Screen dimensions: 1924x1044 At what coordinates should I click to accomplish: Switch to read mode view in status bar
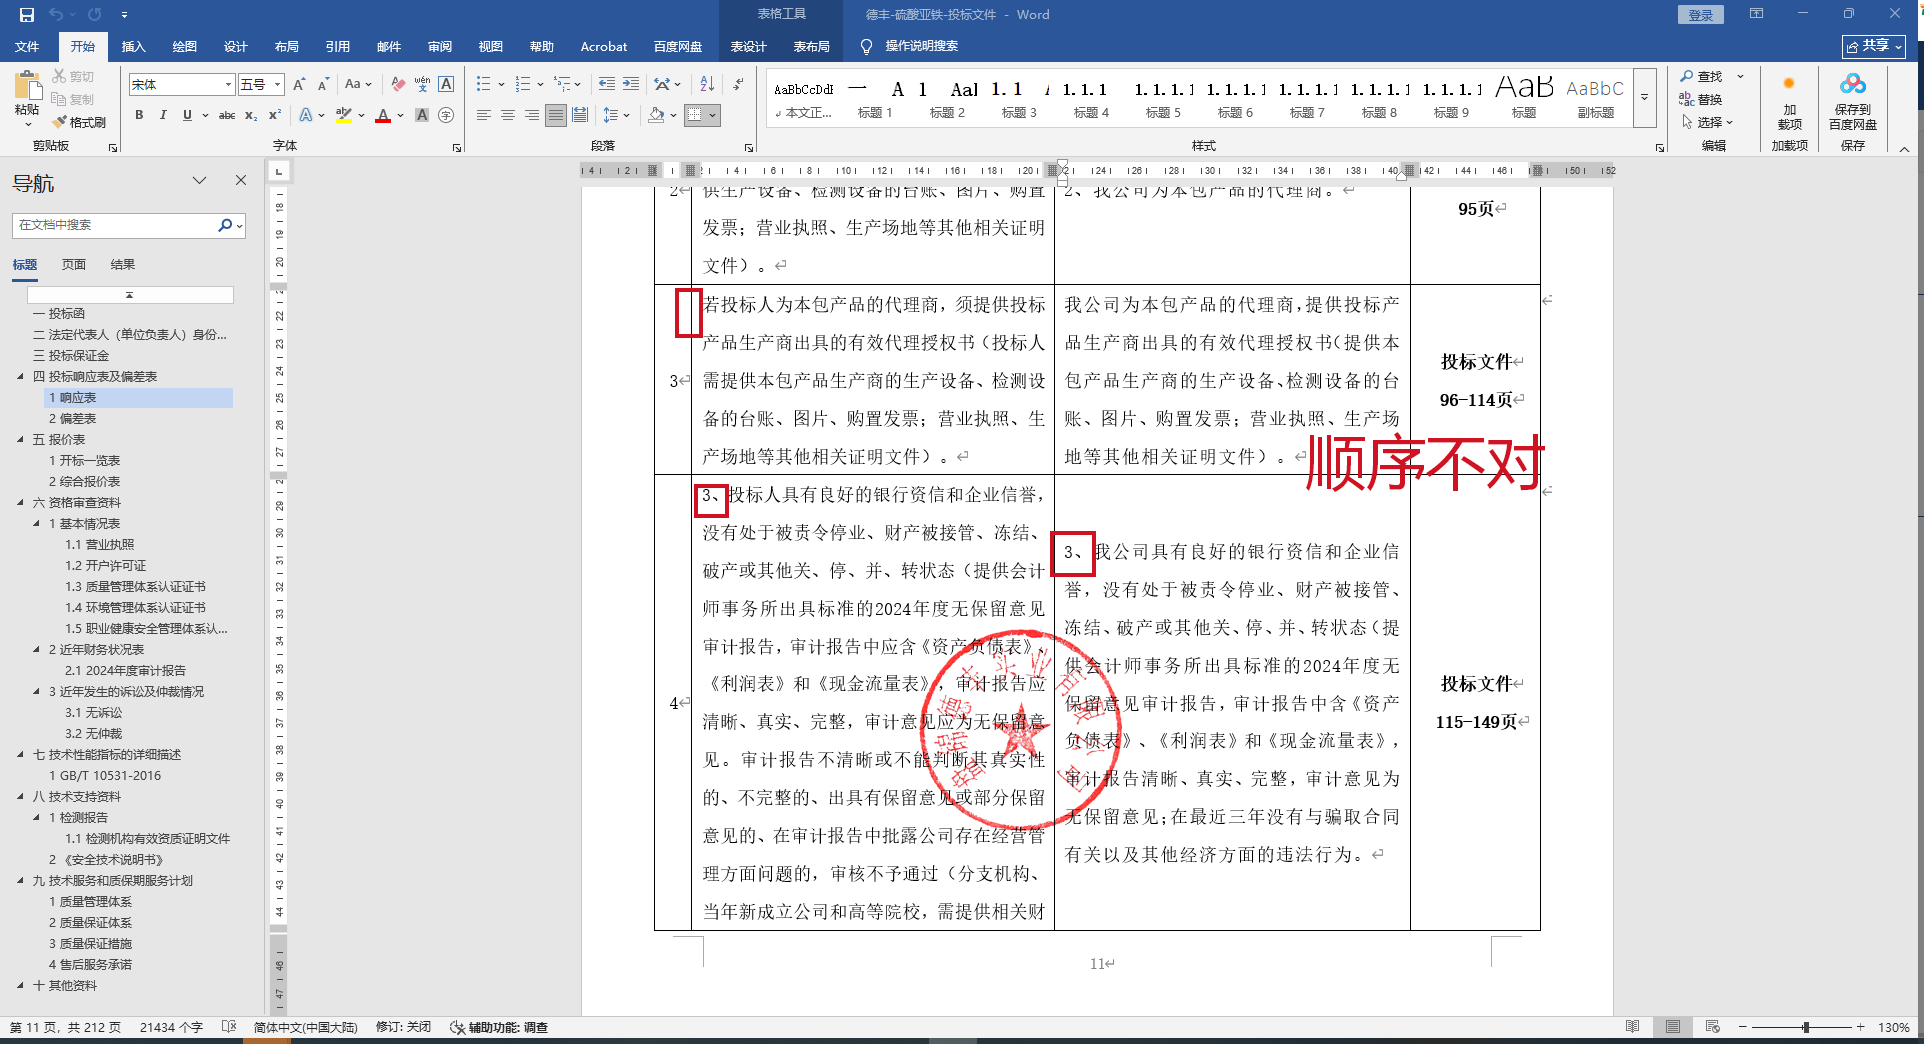[1633, 1027]
